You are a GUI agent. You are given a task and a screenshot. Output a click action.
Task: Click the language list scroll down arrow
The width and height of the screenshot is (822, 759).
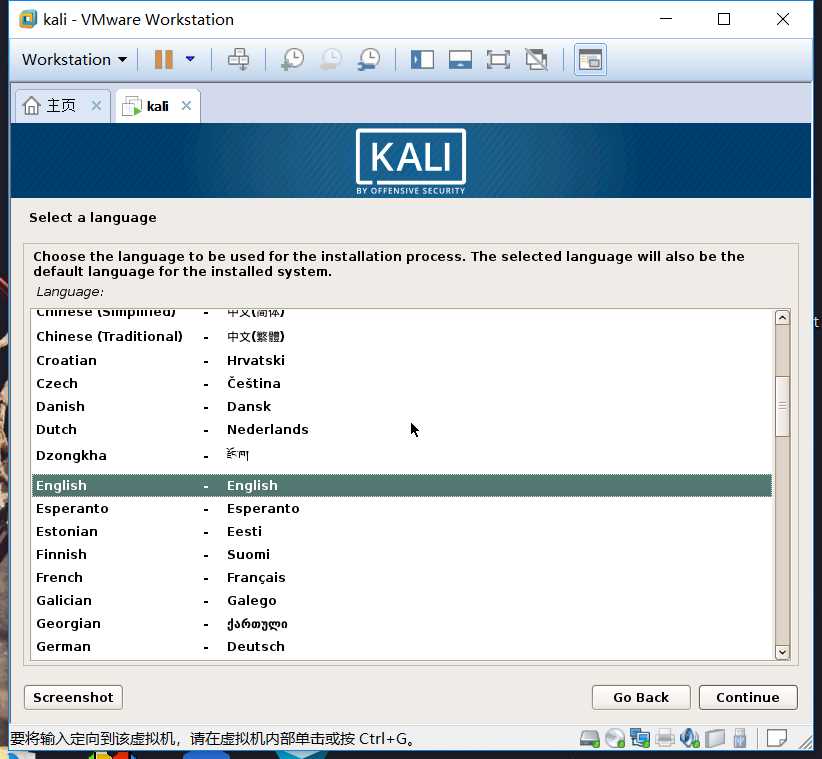[782, 652]
